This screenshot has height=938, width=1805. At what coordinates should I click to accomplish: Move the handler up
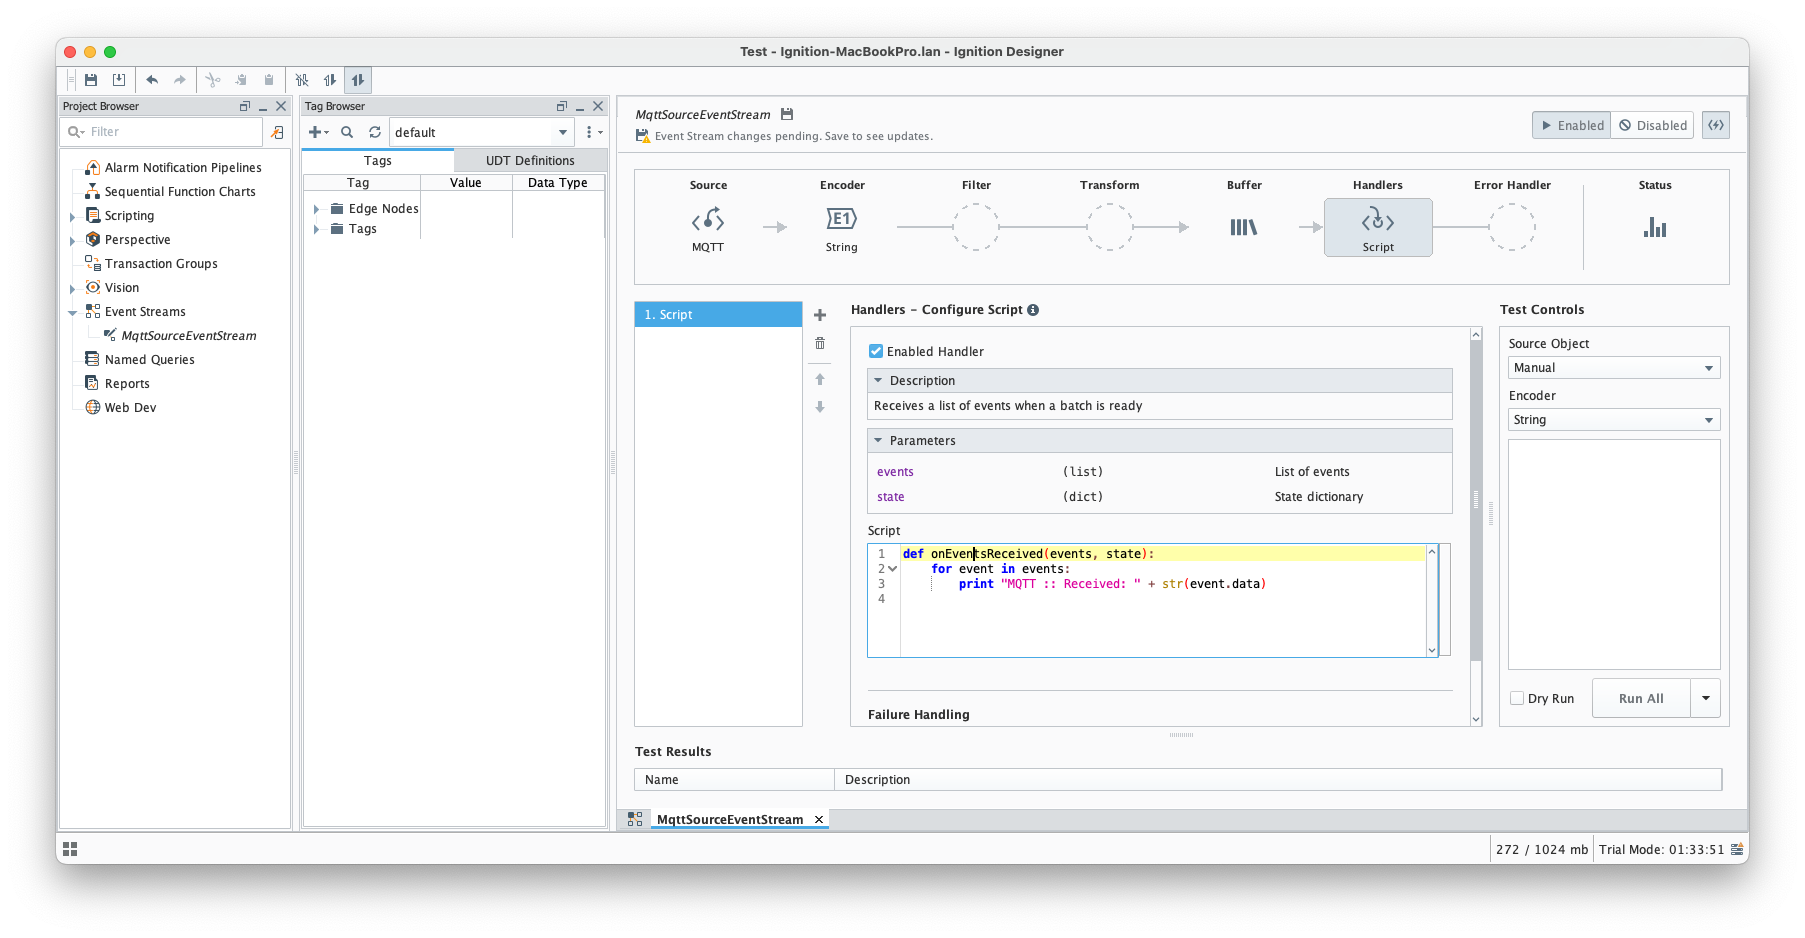pos(820,379)
